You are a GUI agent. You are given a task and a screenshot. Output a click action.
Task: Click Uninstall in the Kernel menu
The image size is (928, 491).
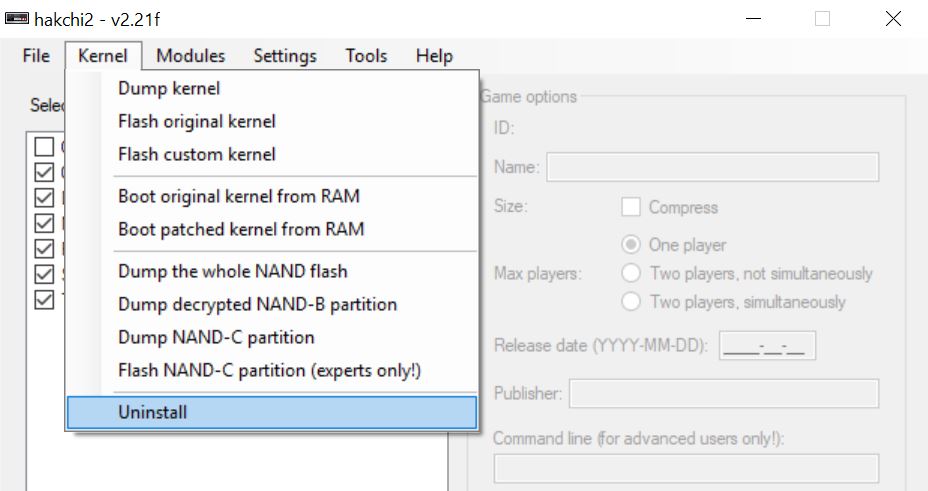pyautogui.click(x=272, y=412)
